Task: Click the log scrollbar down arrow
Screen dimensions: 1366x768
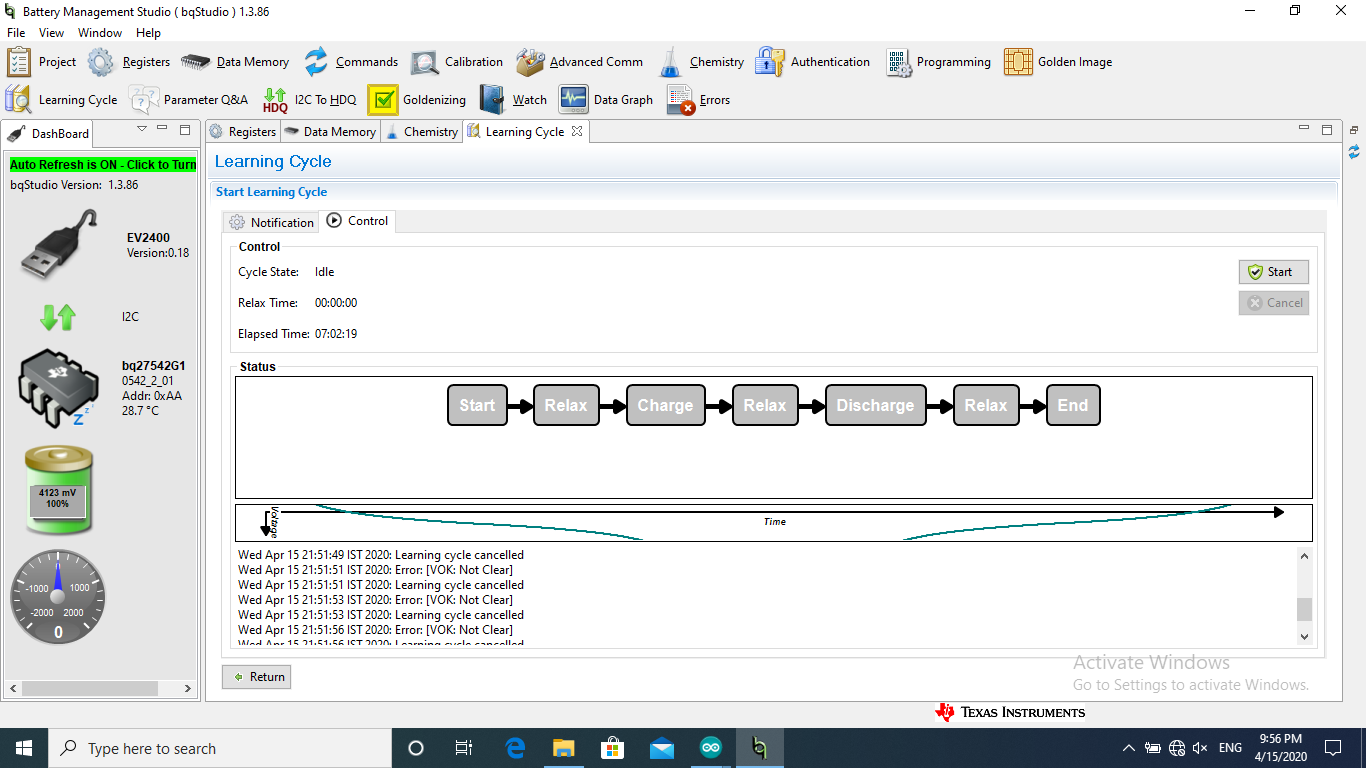Action: 1304,637
